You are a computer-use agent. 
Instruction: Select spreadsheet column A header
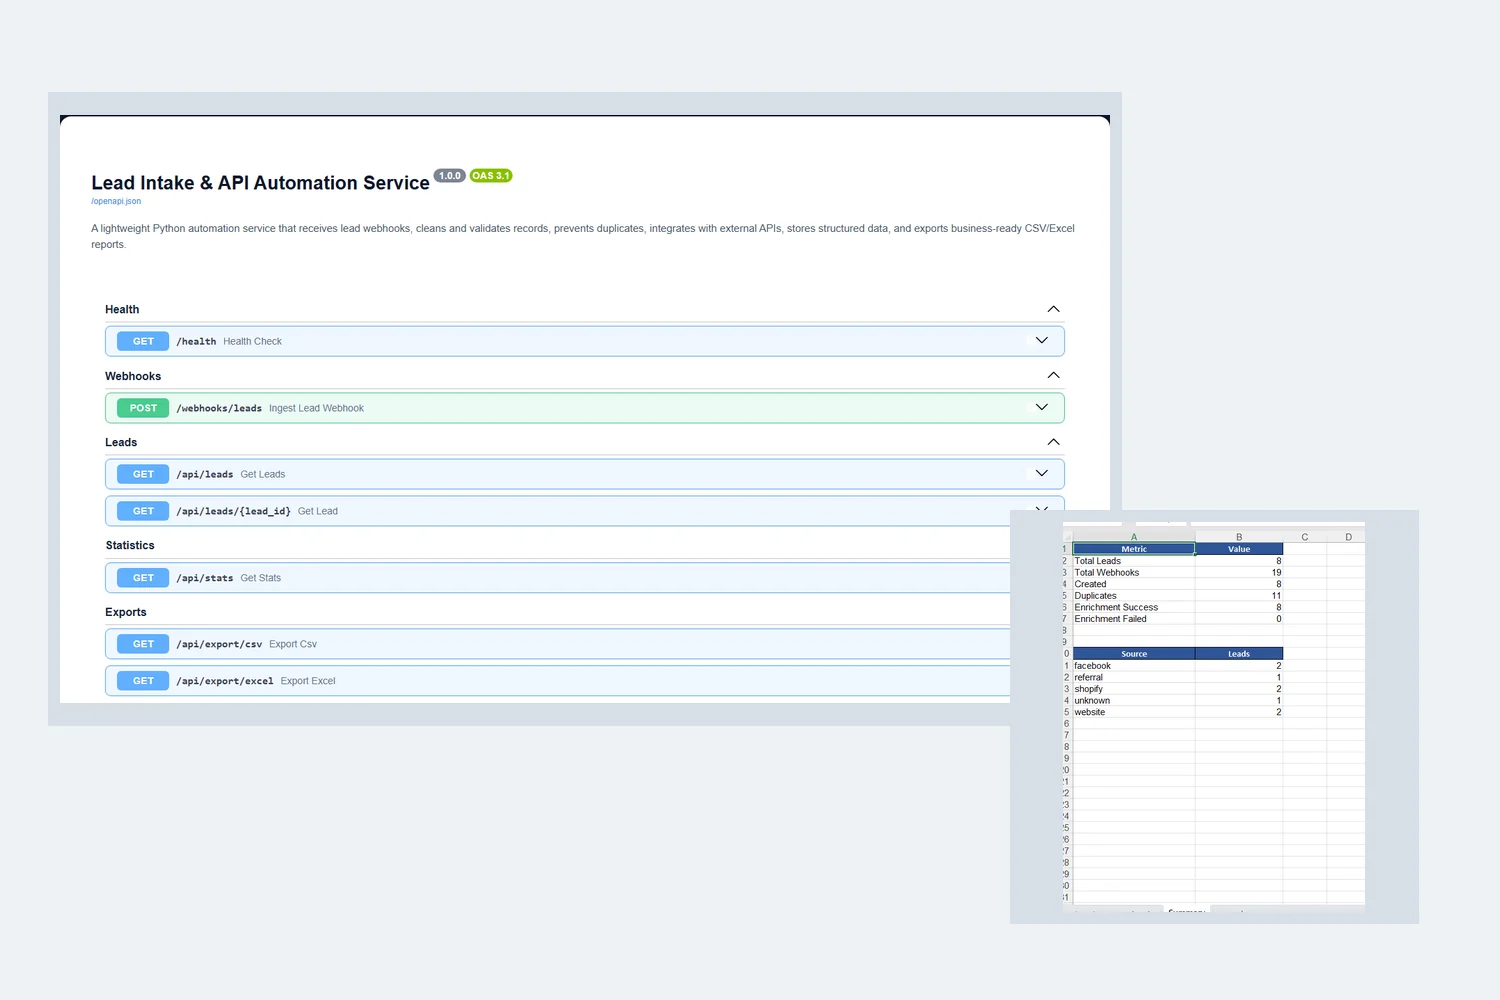1134,537
